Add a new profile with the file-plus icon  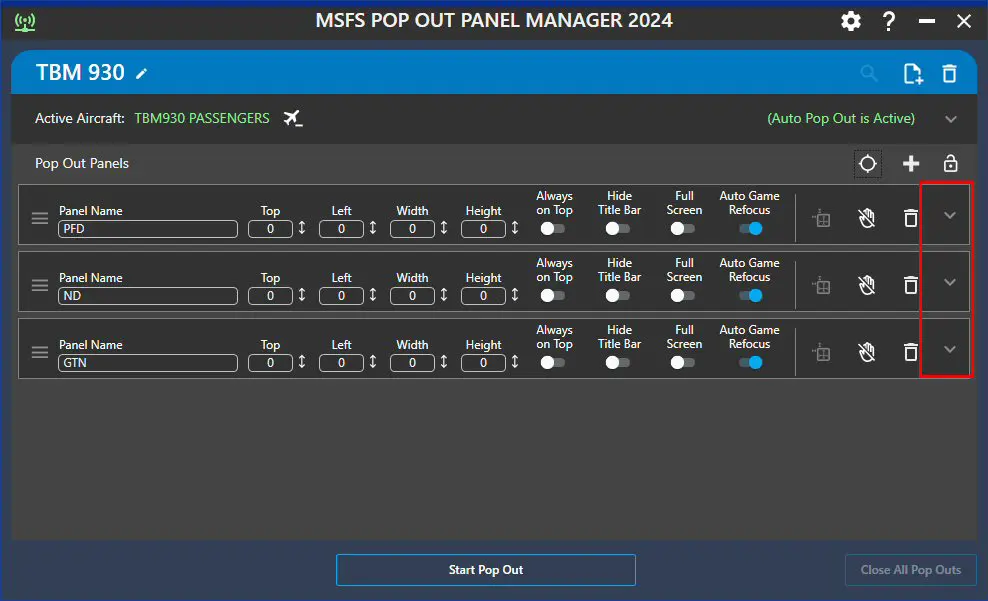(912, 74)
